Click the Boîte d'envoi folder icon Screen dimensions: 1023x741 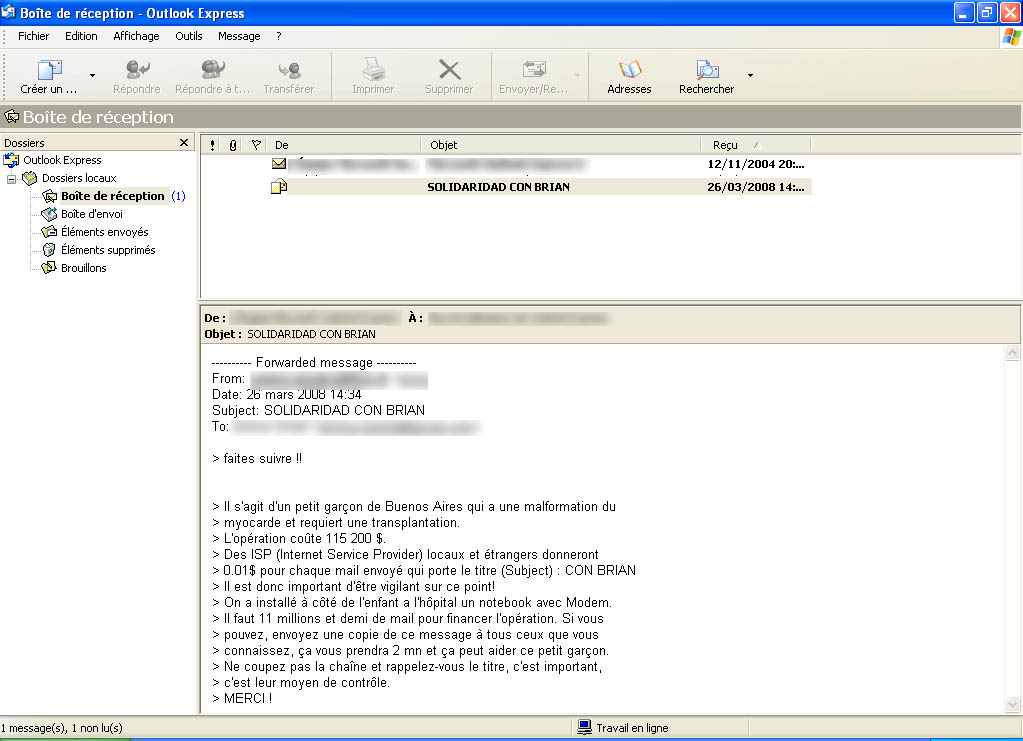(x=49, y=214)
